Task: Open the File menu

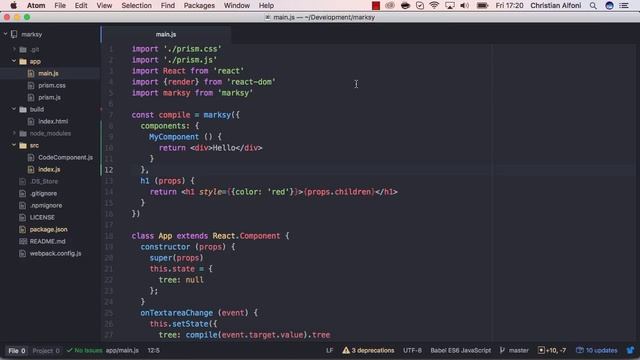Action: [x=60, y=5]
